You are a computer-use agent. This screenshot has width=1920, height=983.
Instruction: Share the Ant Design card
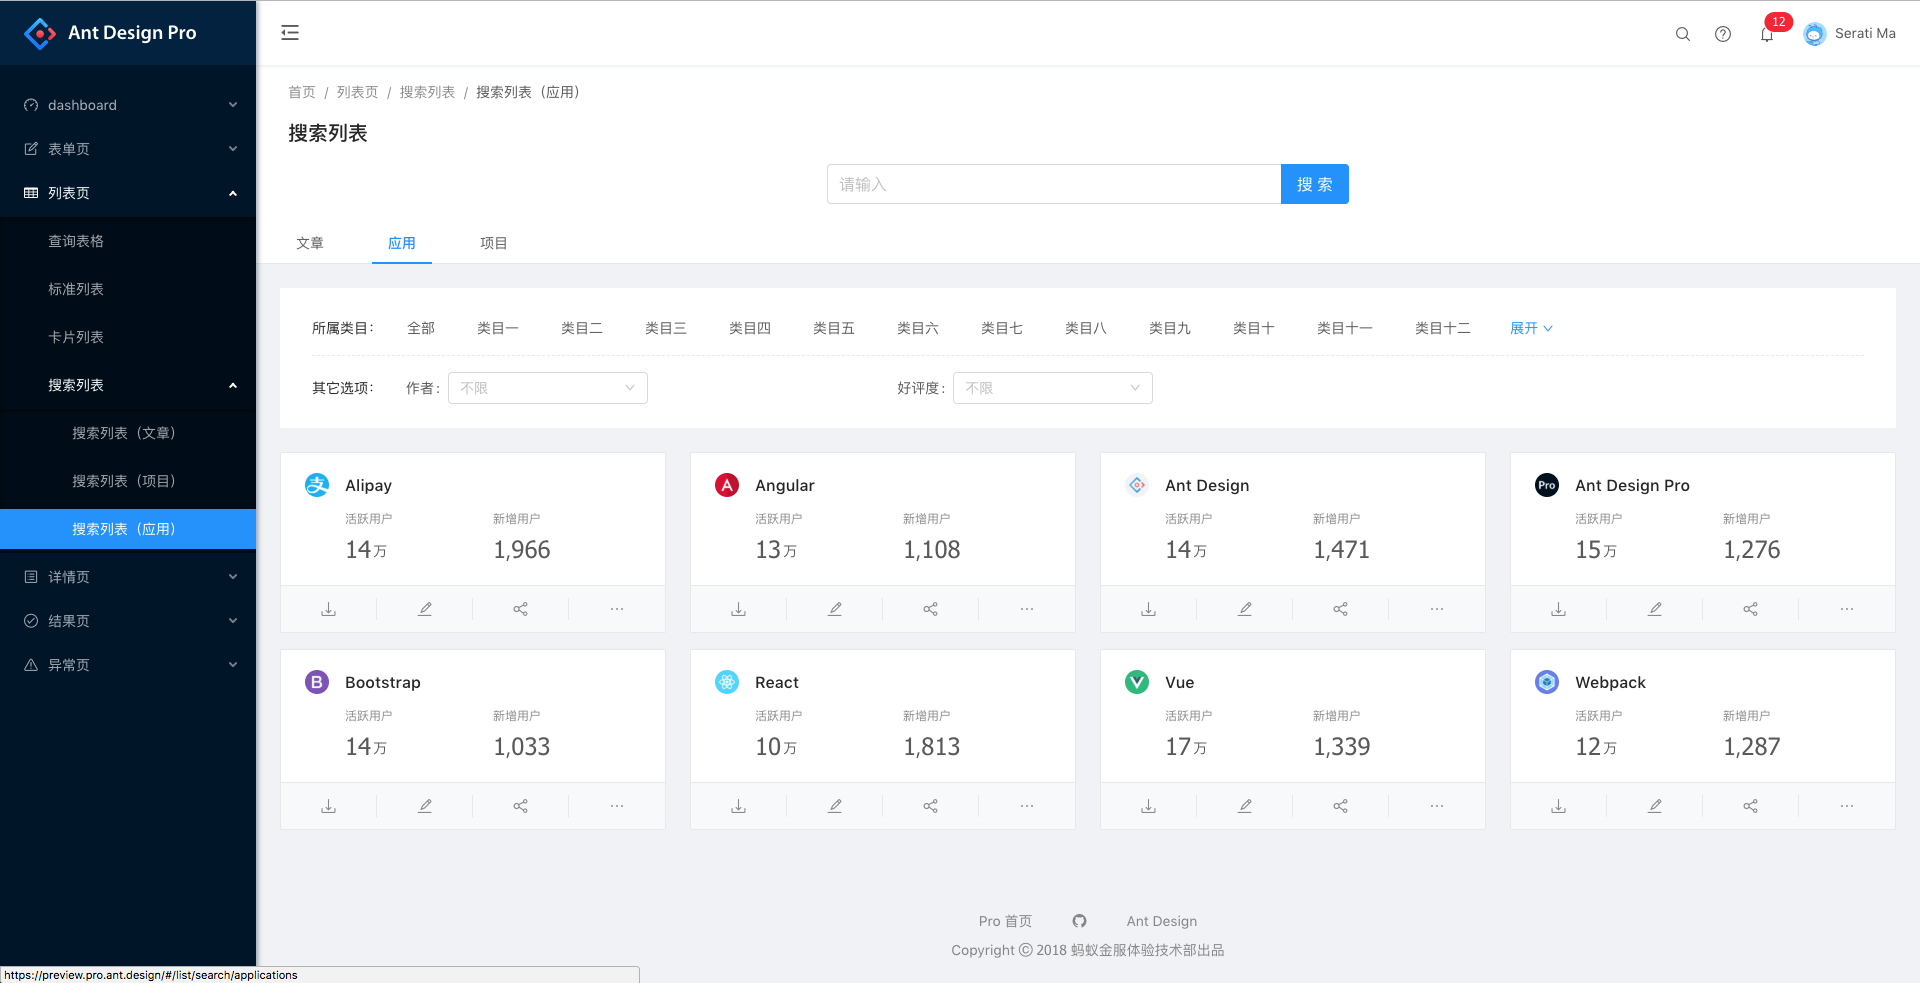pos(1341,609)
